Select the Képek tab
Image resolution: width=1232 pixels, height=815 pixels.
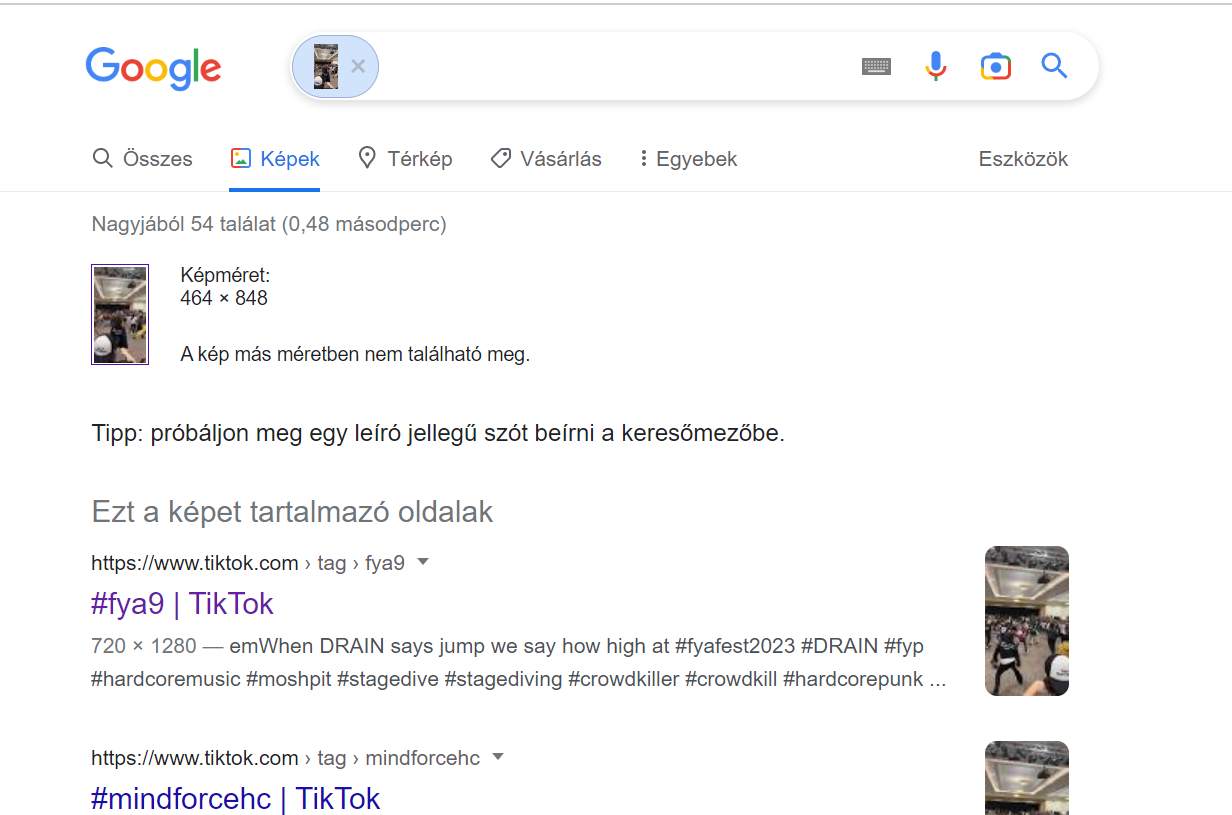(x=275, y=159)
